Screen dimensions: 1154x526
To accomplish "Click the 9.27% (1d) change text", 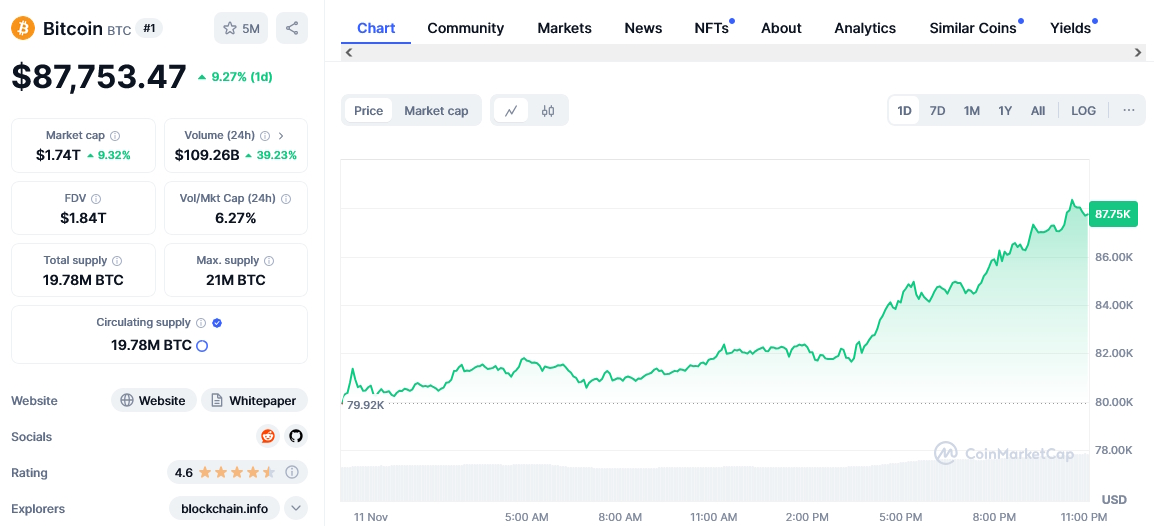I will pyautogui.click(x=241, y=77).
